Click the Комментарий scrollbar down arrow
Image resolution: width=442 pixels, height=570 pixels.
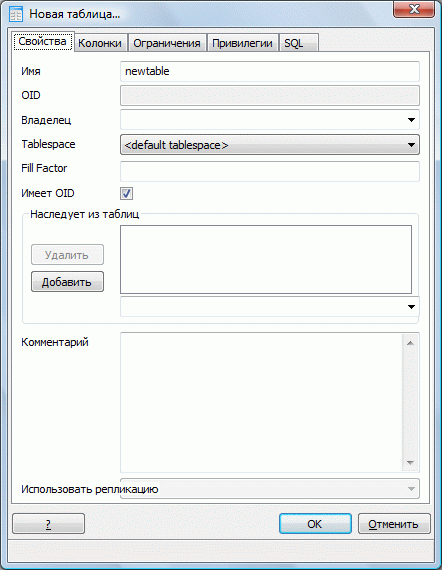pyautogui.click(x=410, y=462)
